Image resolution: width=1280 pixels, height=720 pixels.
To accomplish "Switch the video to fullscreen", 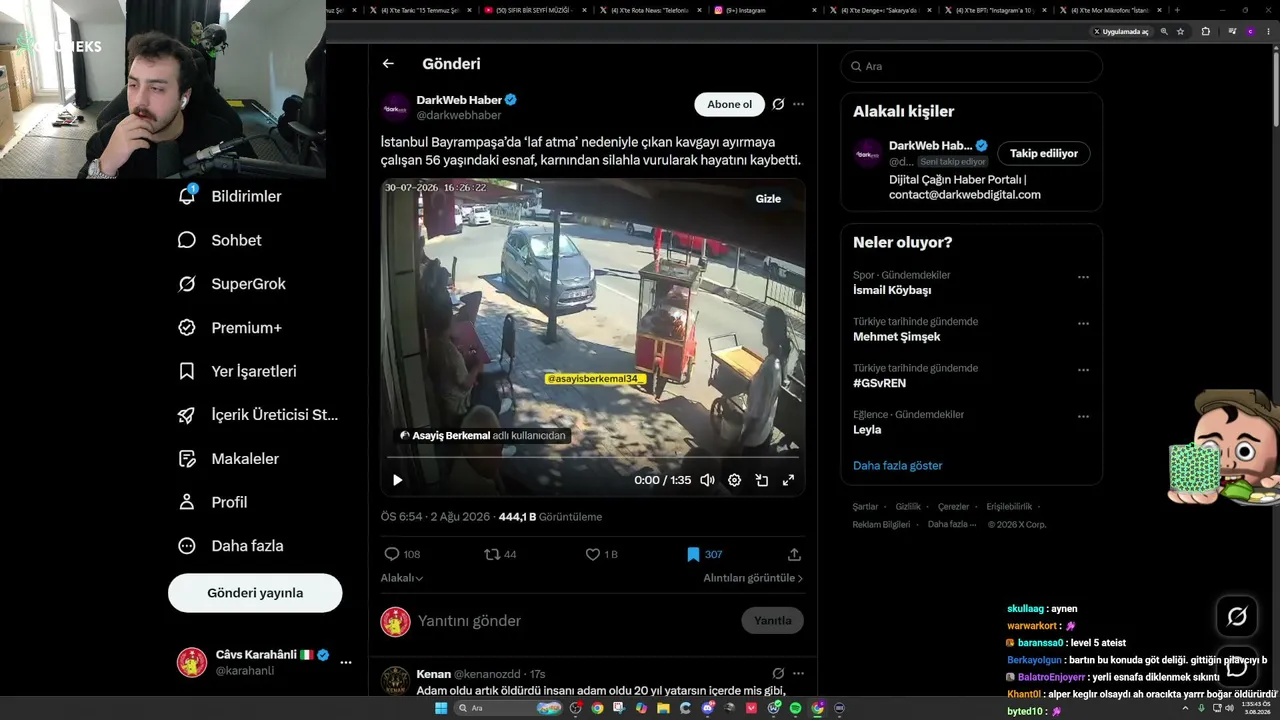I will 788,480.
